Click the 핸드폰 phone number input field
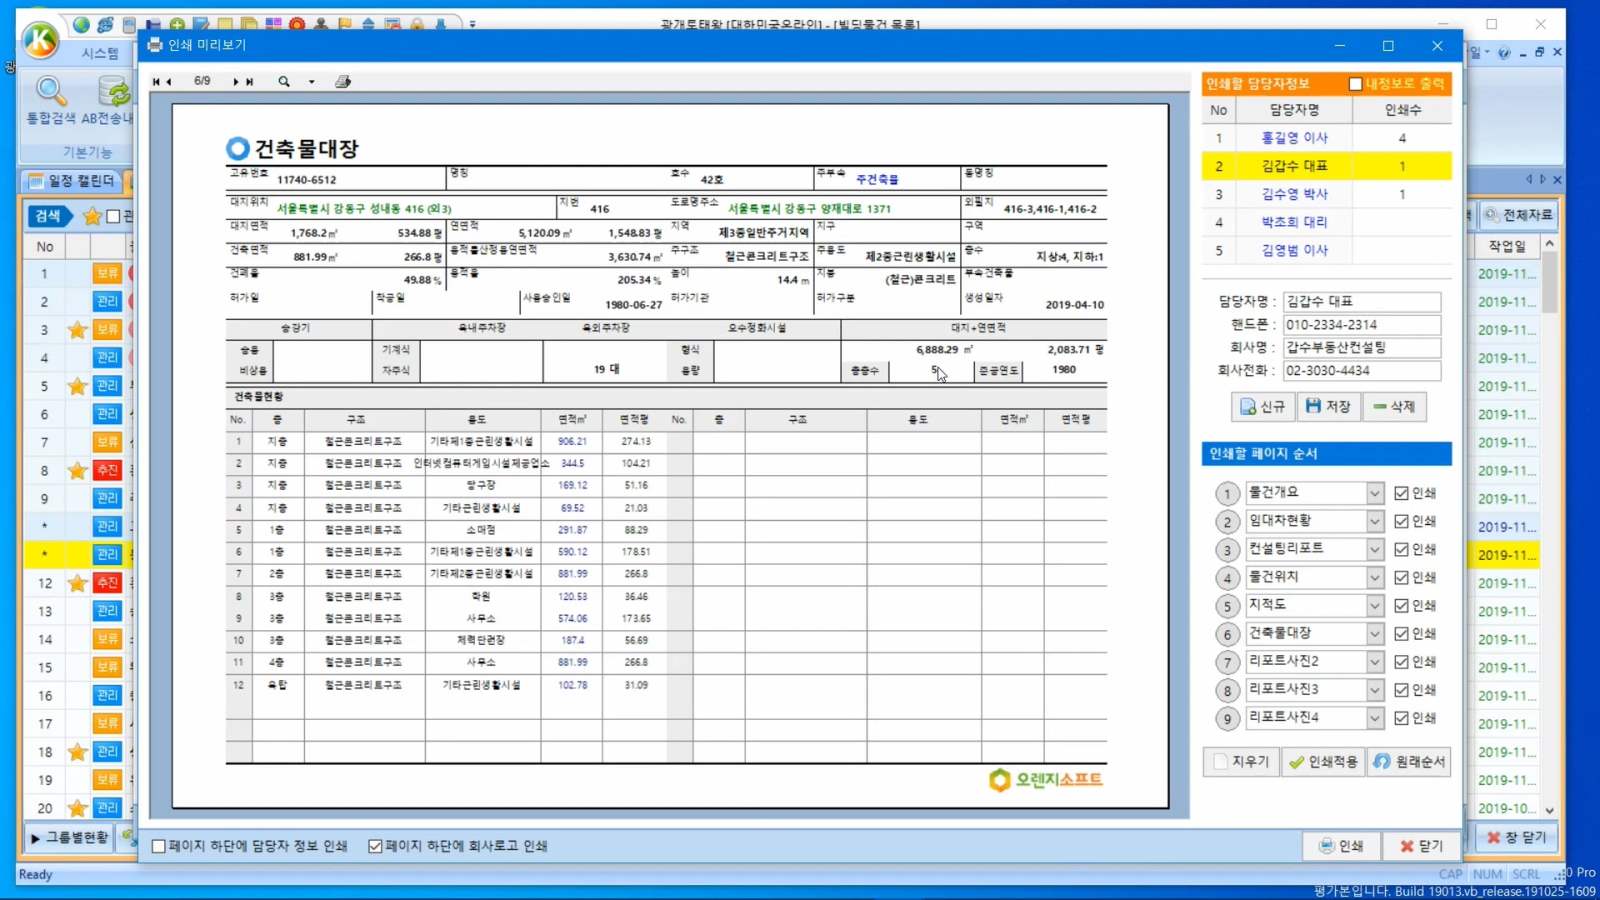This screenshot has width=1600, height=900. [x=1361, y=325]
